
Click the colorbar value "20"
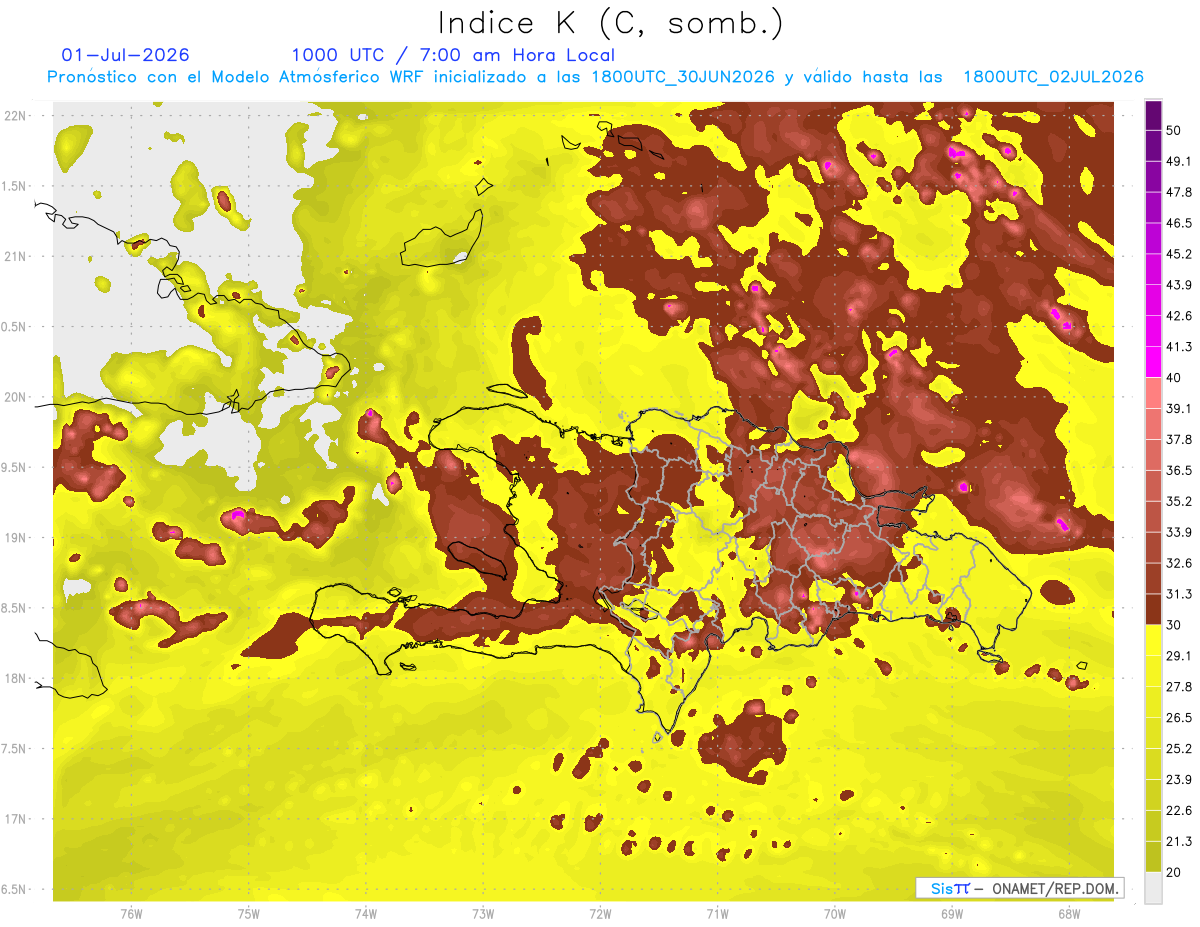[1175, 871]
